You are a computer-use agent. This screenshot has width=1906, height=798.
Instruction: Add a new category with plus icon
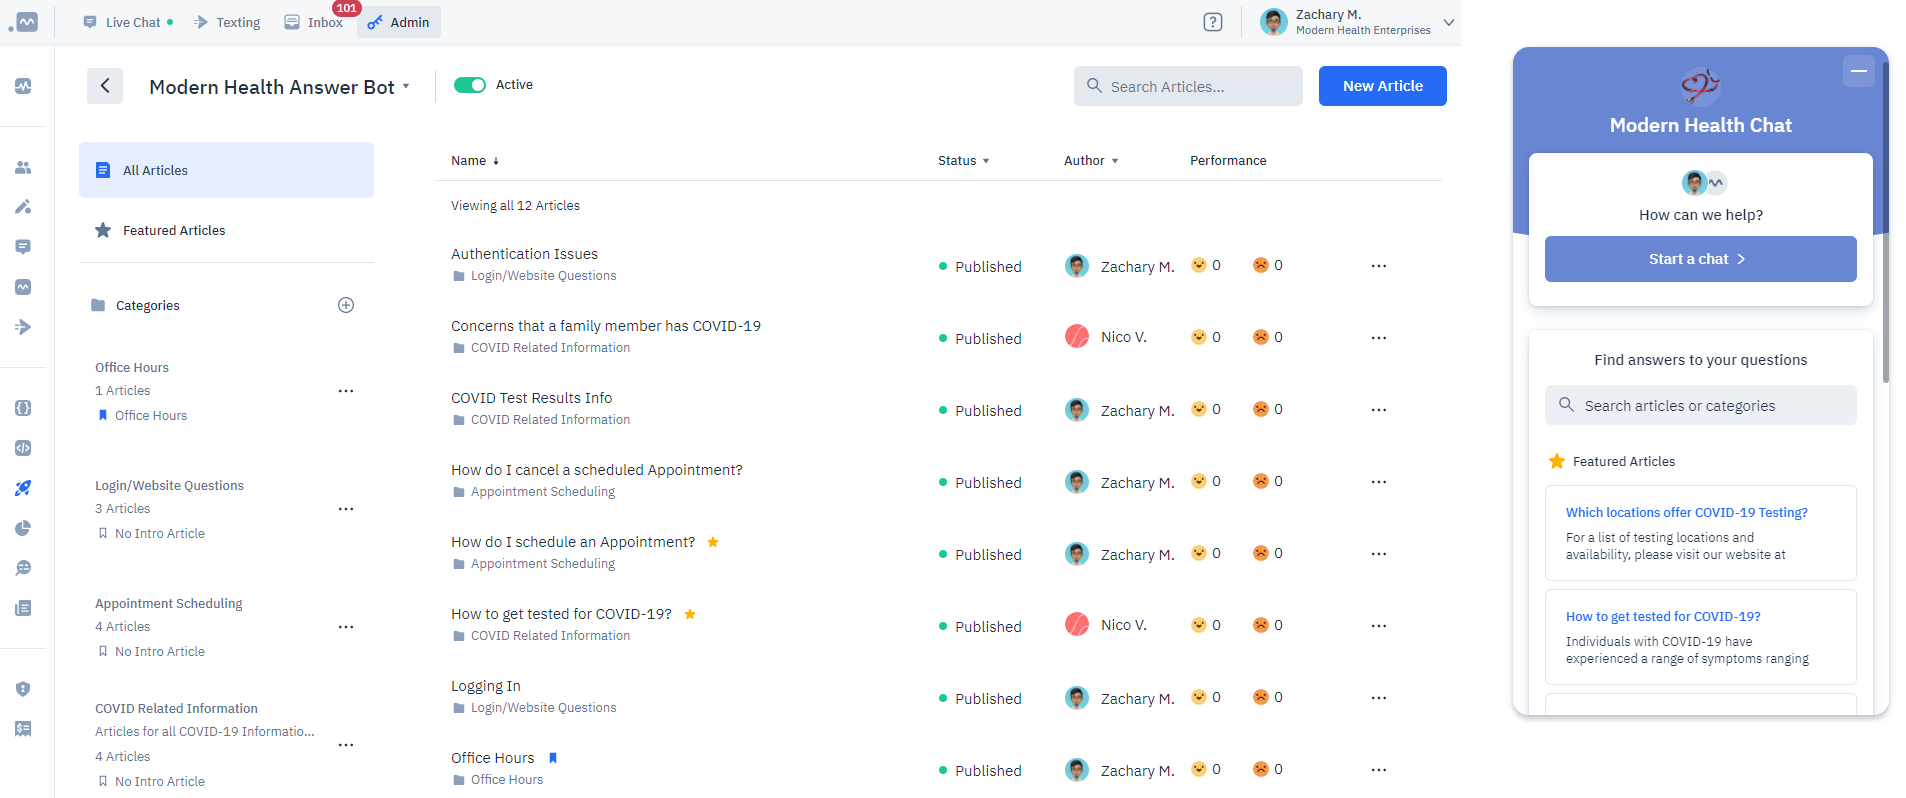pyautogui.click(x=346, y=305)
